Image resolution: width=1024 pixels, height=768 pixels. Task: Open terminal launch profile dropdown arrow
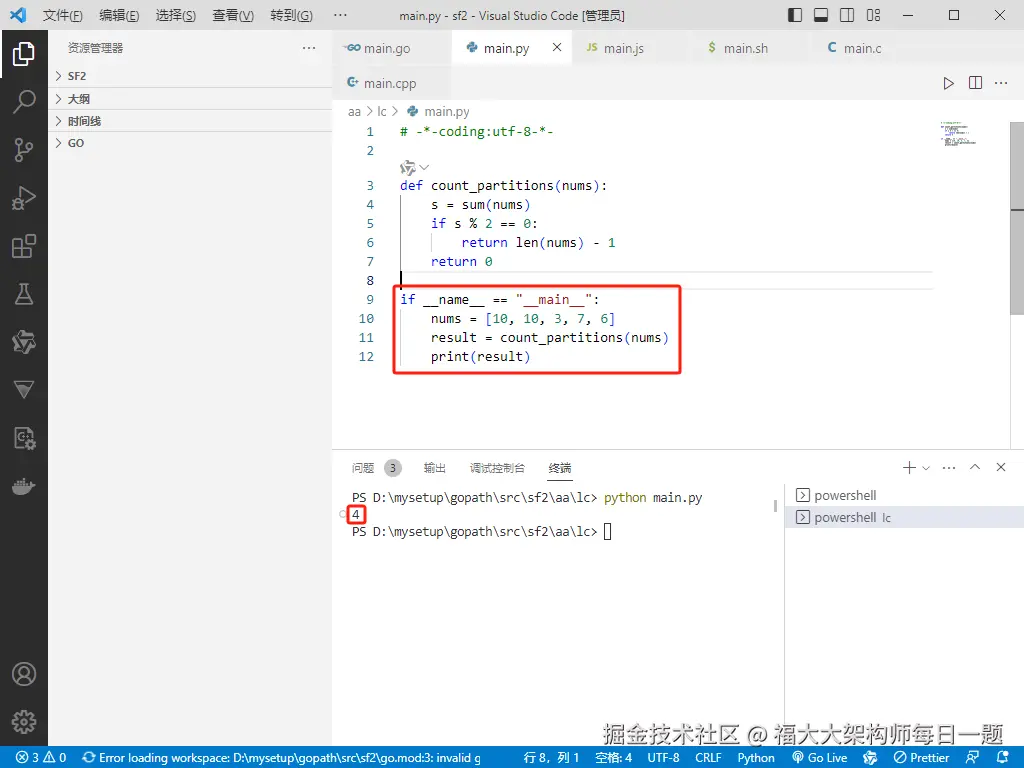coord(926,468)
